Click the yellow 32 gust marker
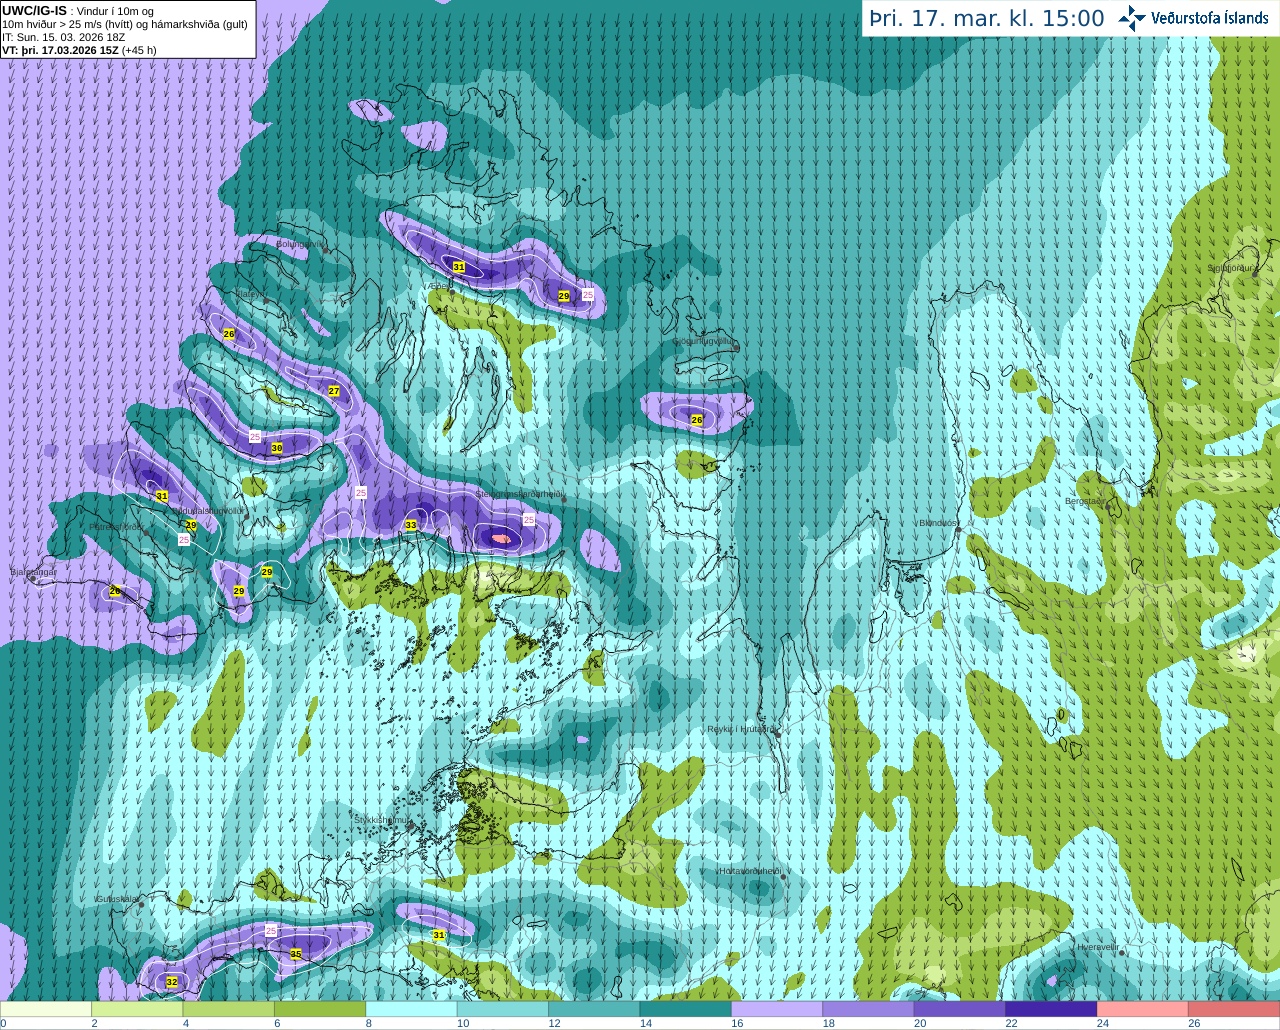 click(x=172, y=982)
